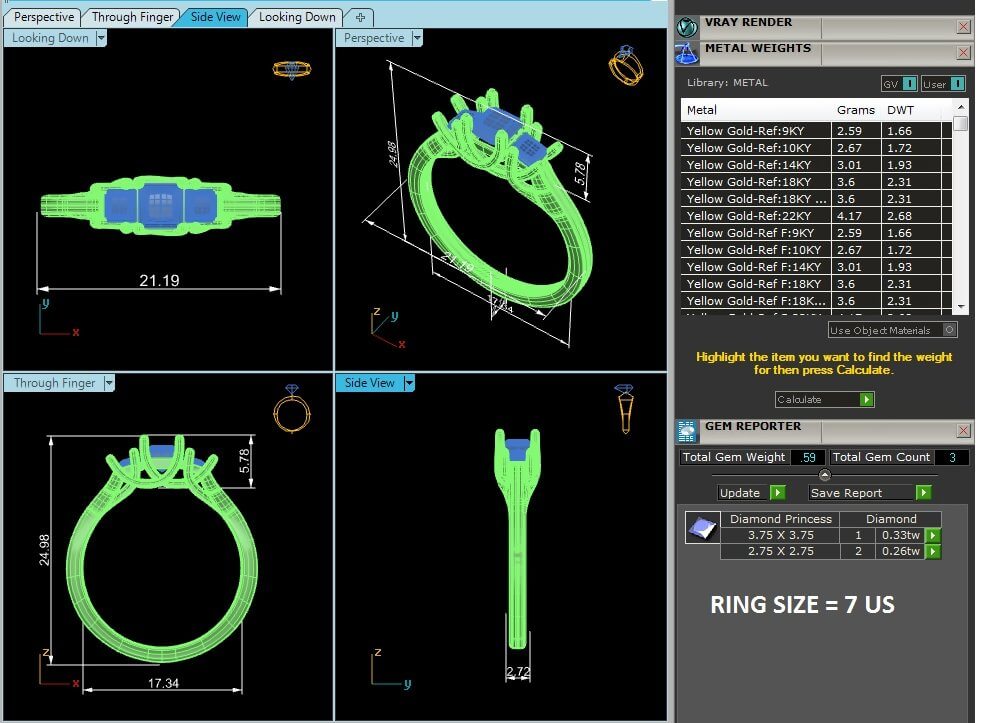Click green arrow beside 0.33tw diamond row
Image resolution: width=983 pixels, height=723 pixels.
[x=932, y=535]
